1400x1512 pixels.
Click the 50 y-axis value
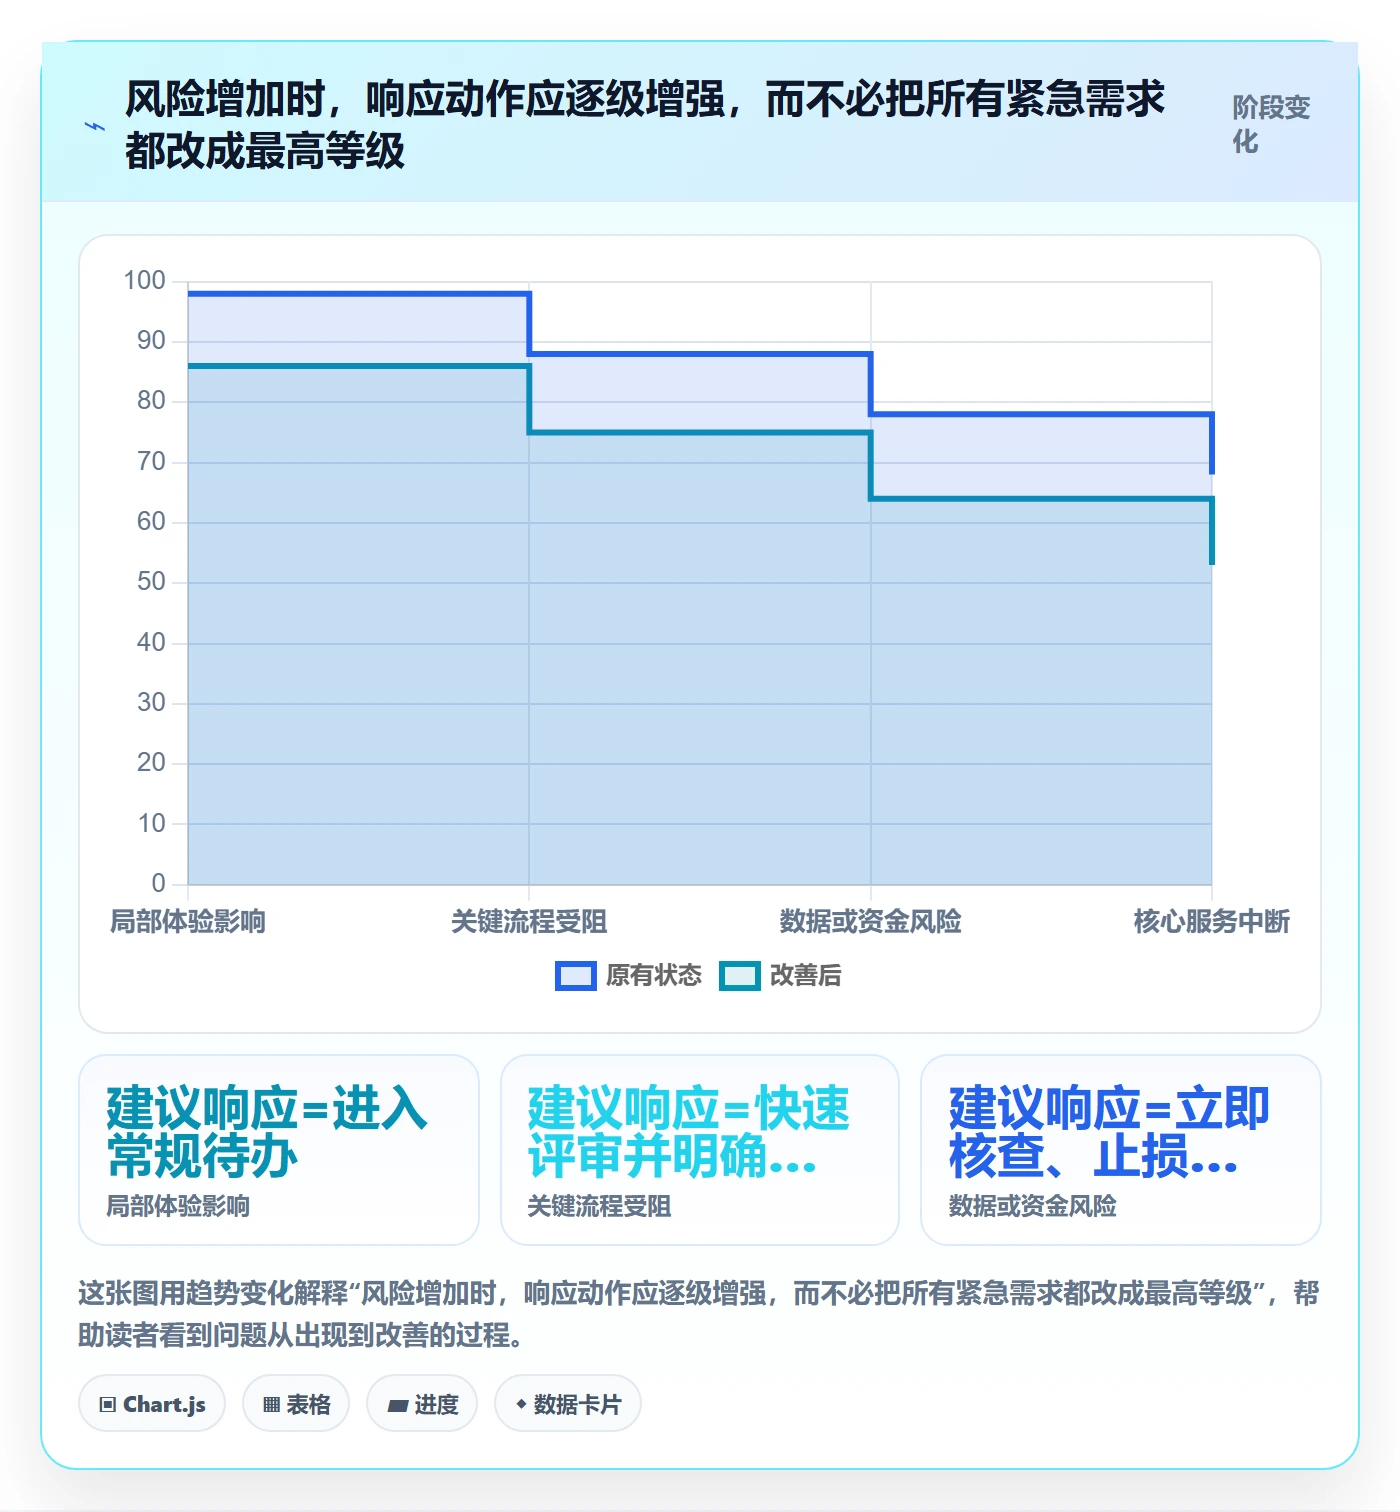151,582
